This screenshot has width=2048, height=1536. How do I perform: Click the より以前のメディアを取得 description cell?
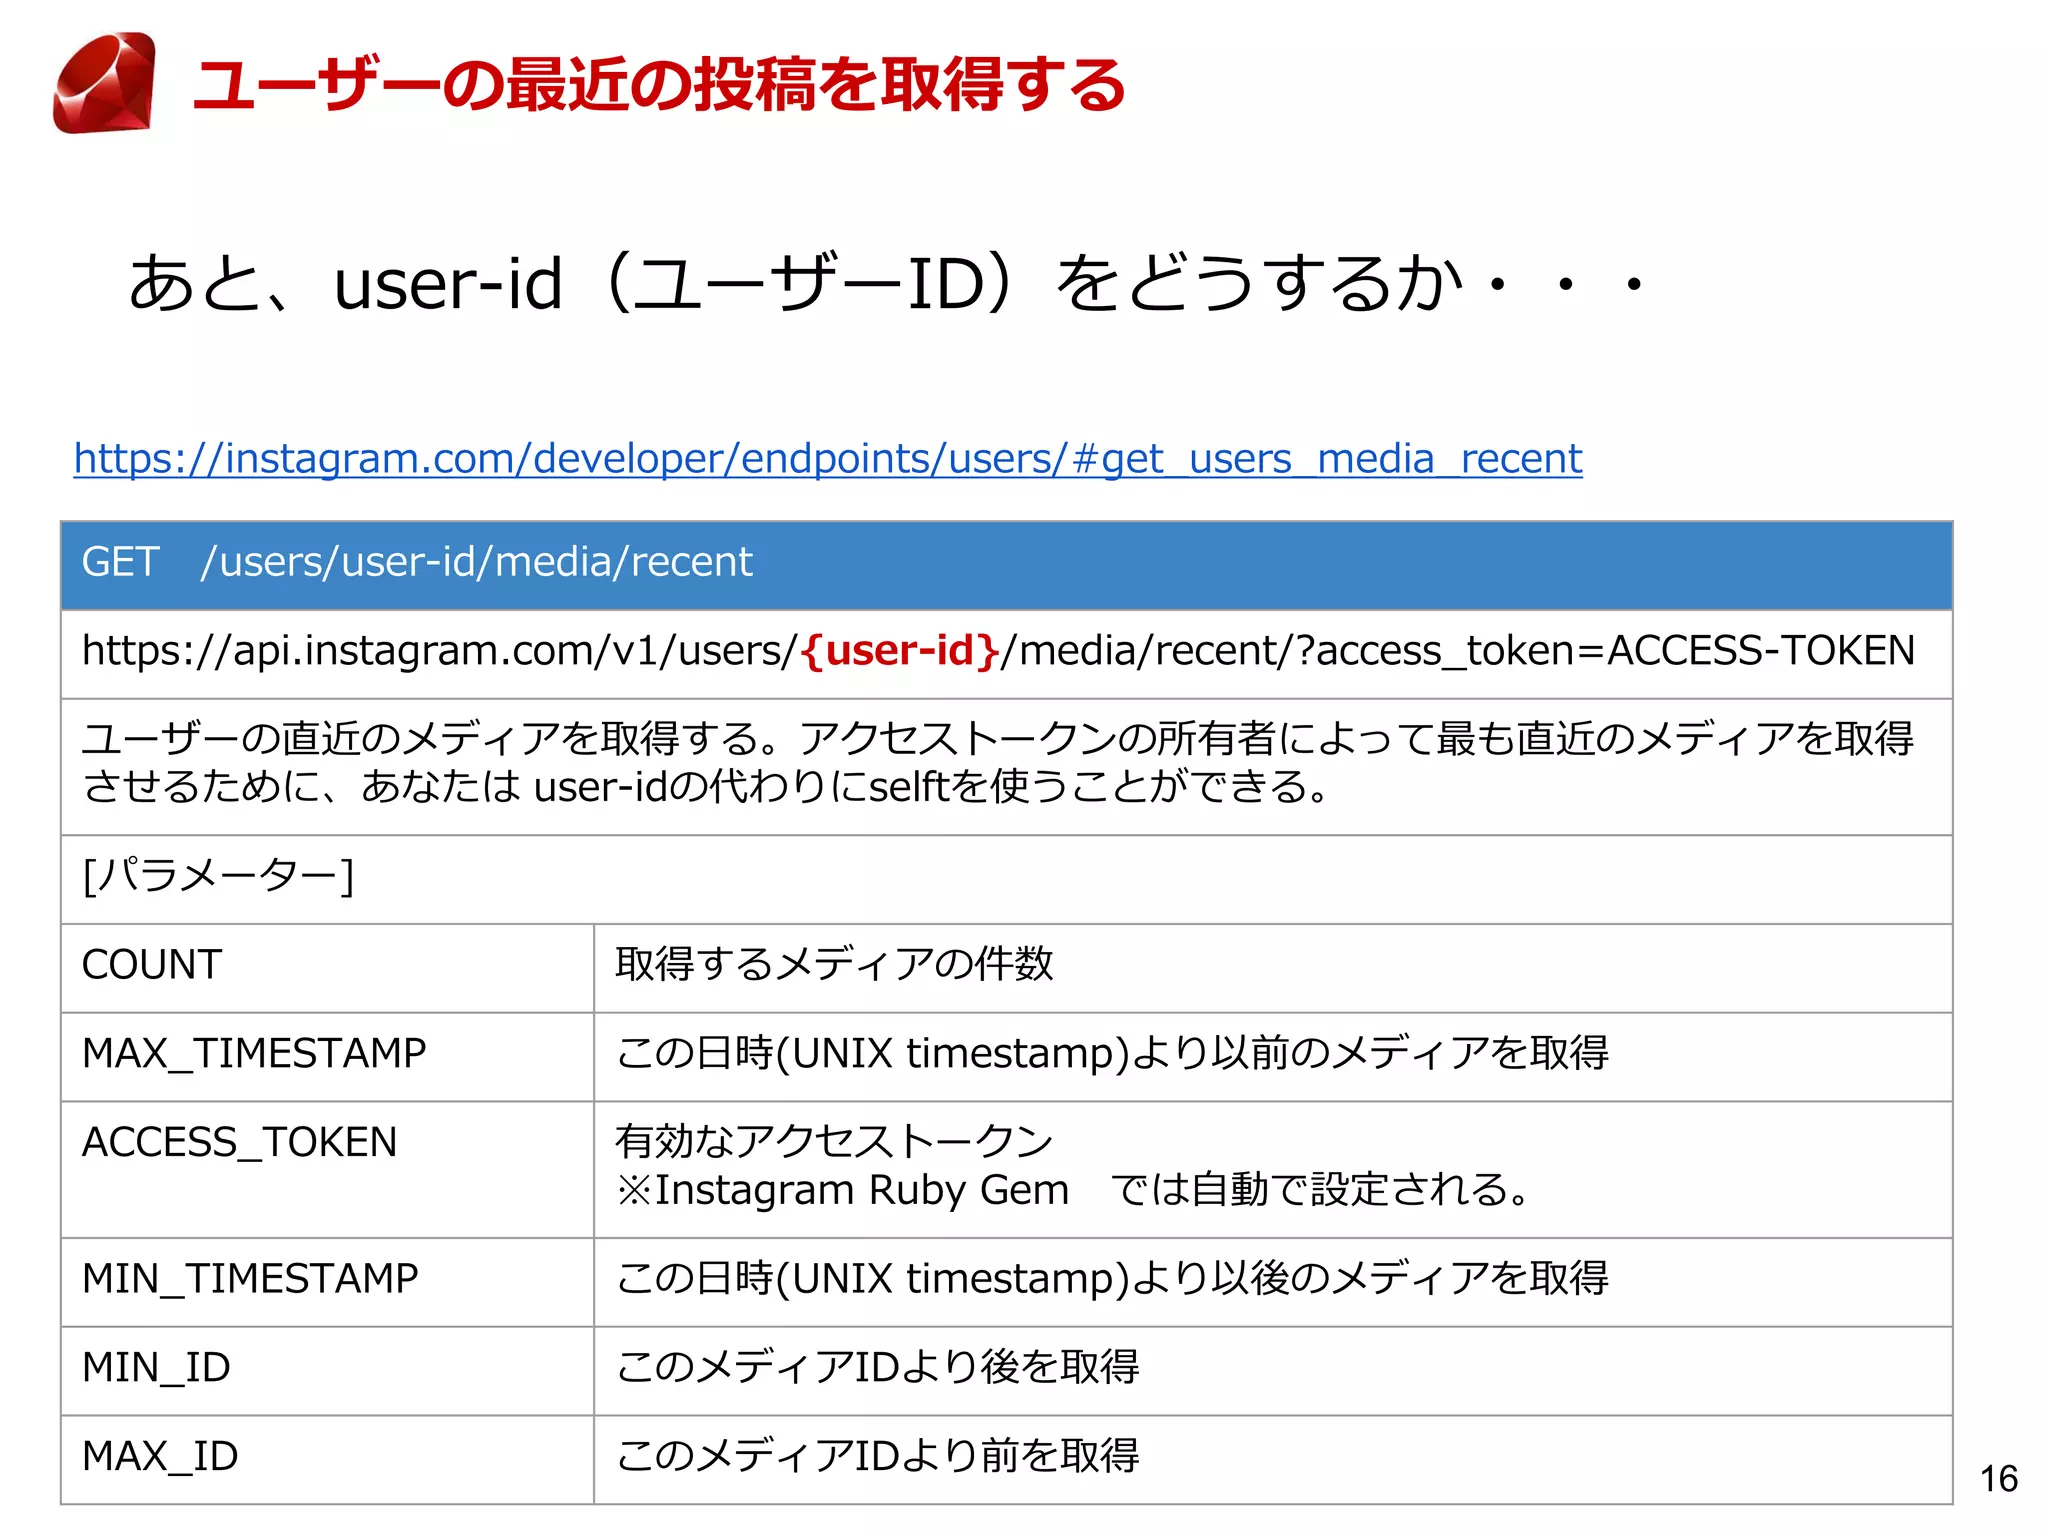1273,1057
